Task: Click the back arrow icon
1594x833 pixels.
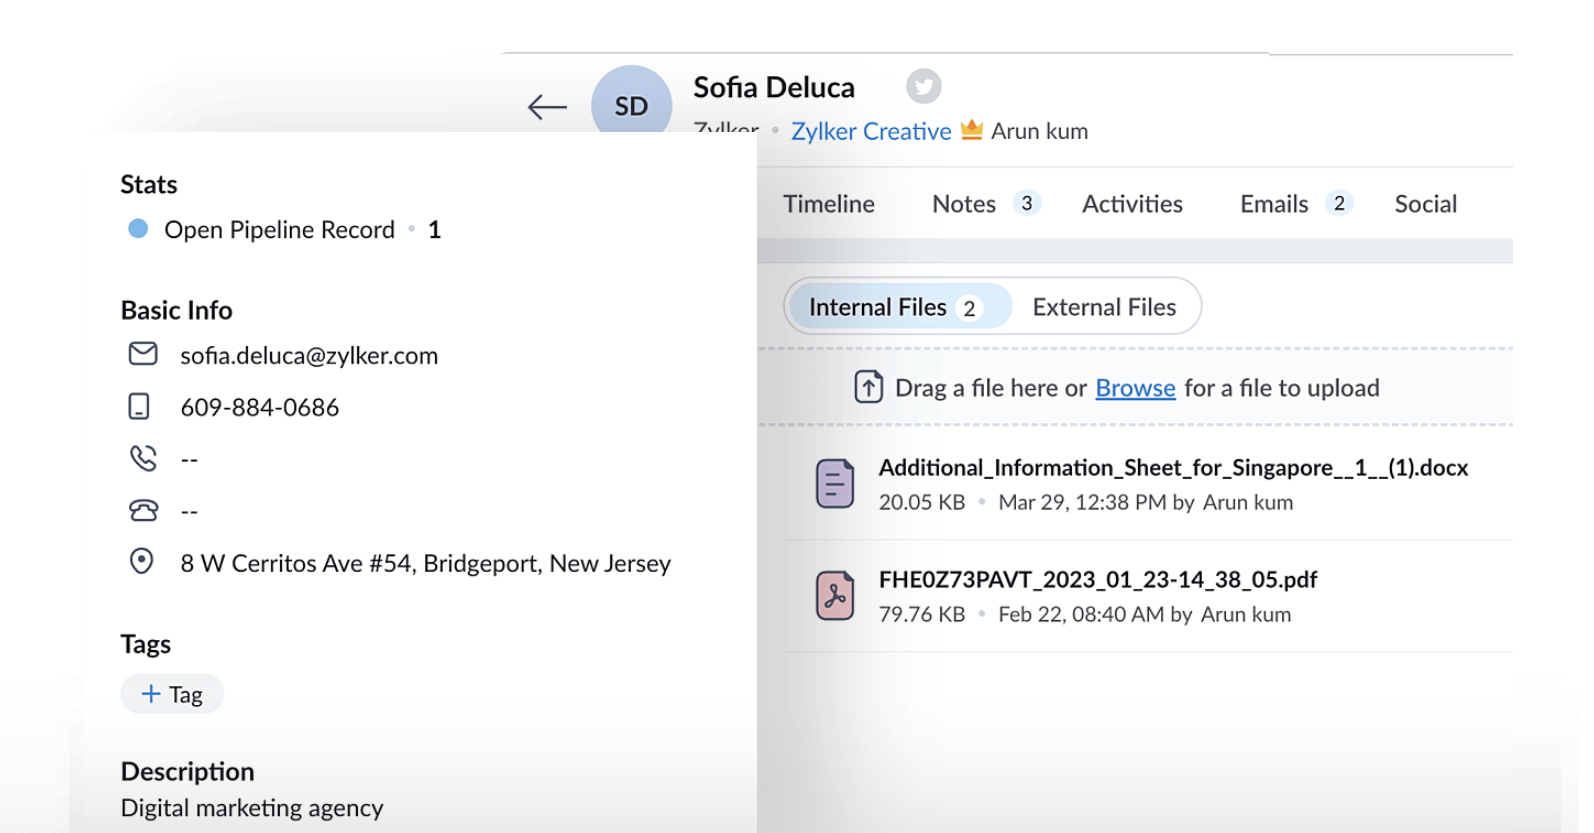Action: click(547, 107)
